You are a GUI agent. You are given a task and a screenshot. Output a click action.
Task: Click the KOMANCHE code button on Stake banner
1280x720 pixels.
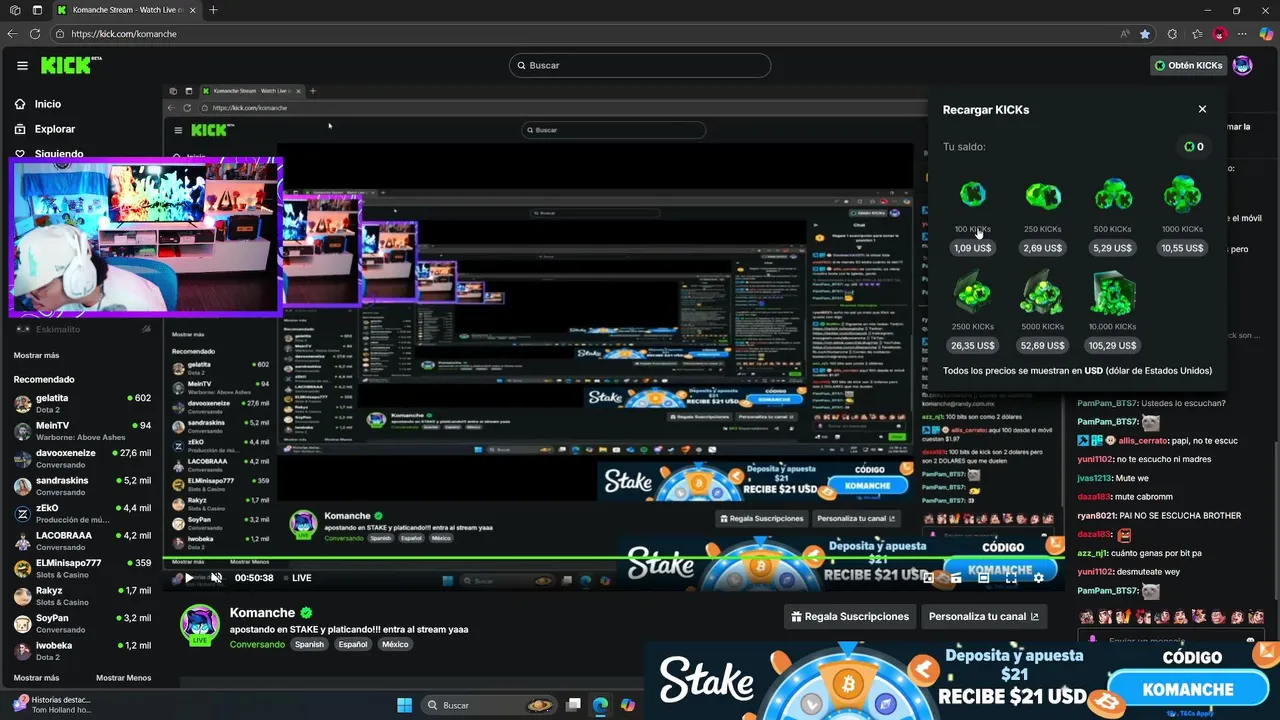pyautogui.click(x=1188, y=689)
